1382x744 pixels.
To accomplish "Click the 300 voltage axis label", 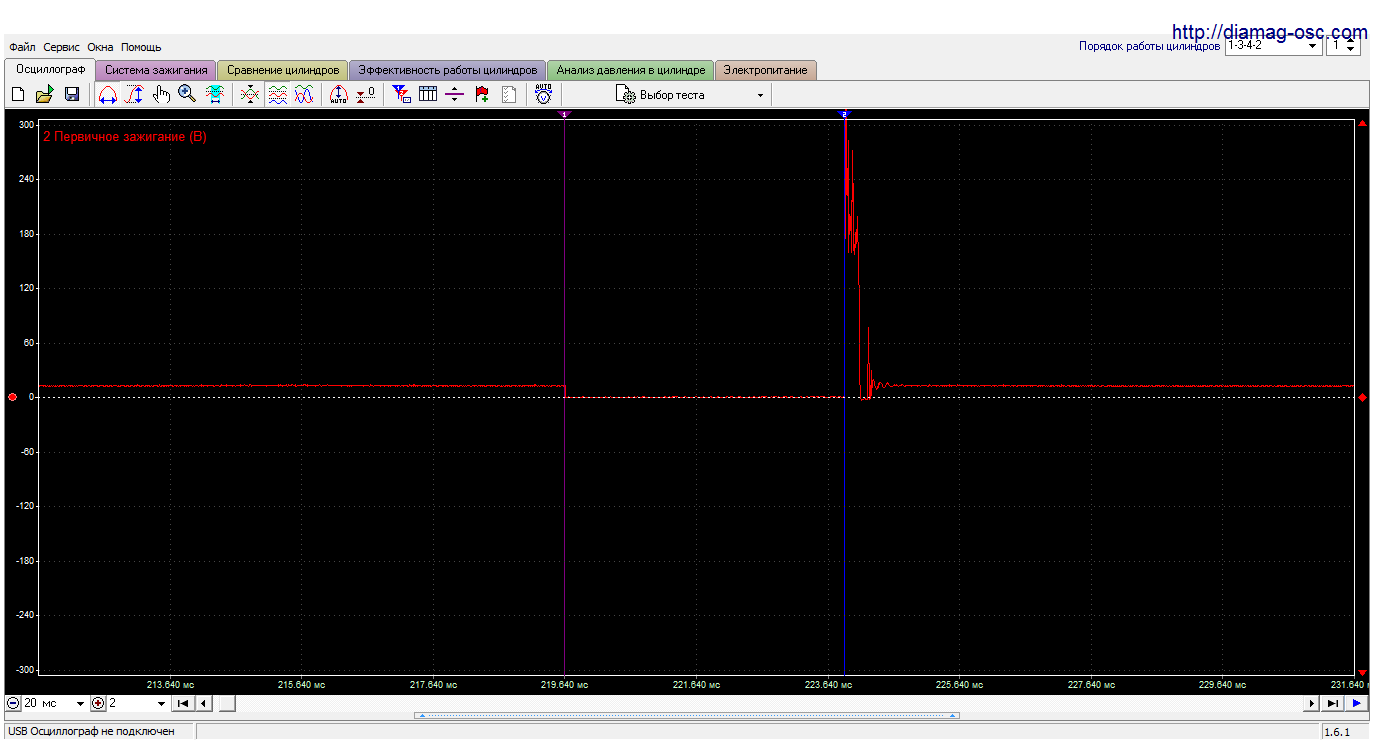I will [26, 125].
